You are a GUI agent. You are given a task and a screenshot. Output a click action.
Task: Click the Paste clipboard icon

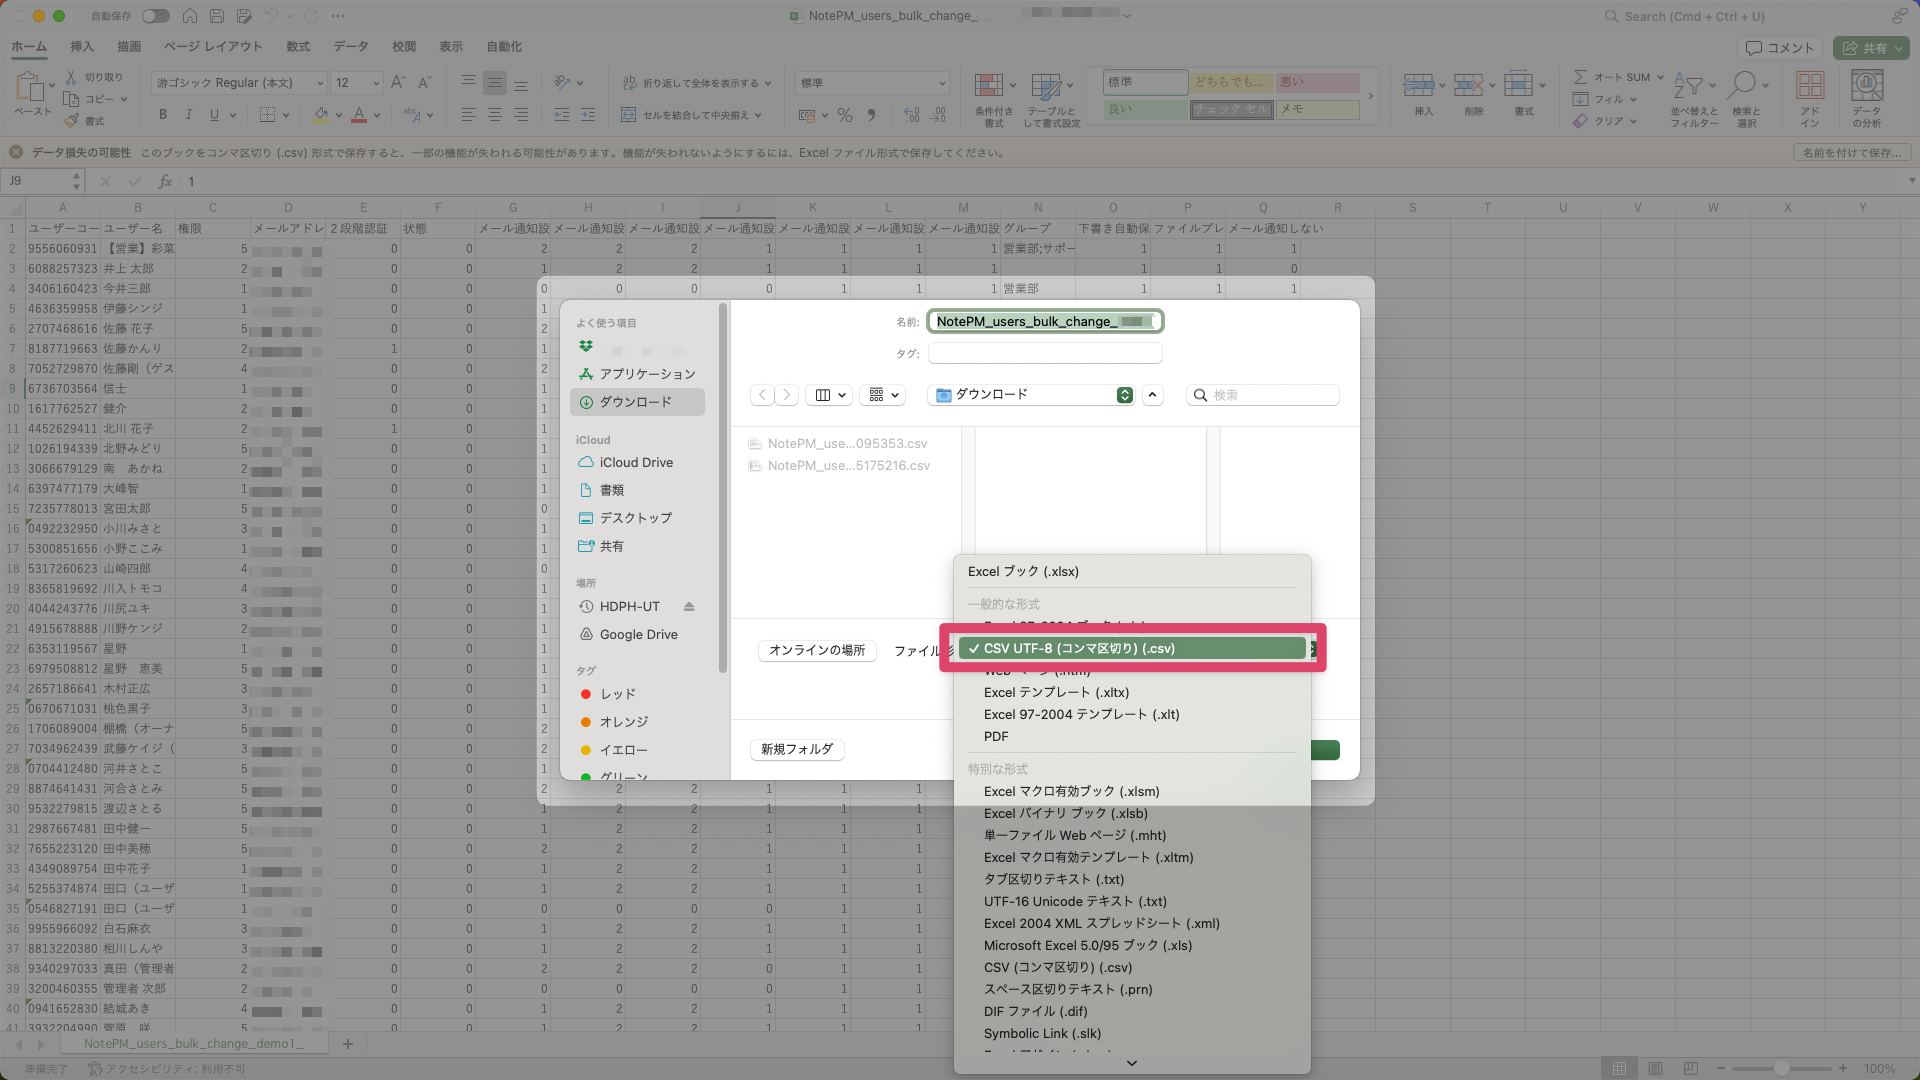click(30, 88)
